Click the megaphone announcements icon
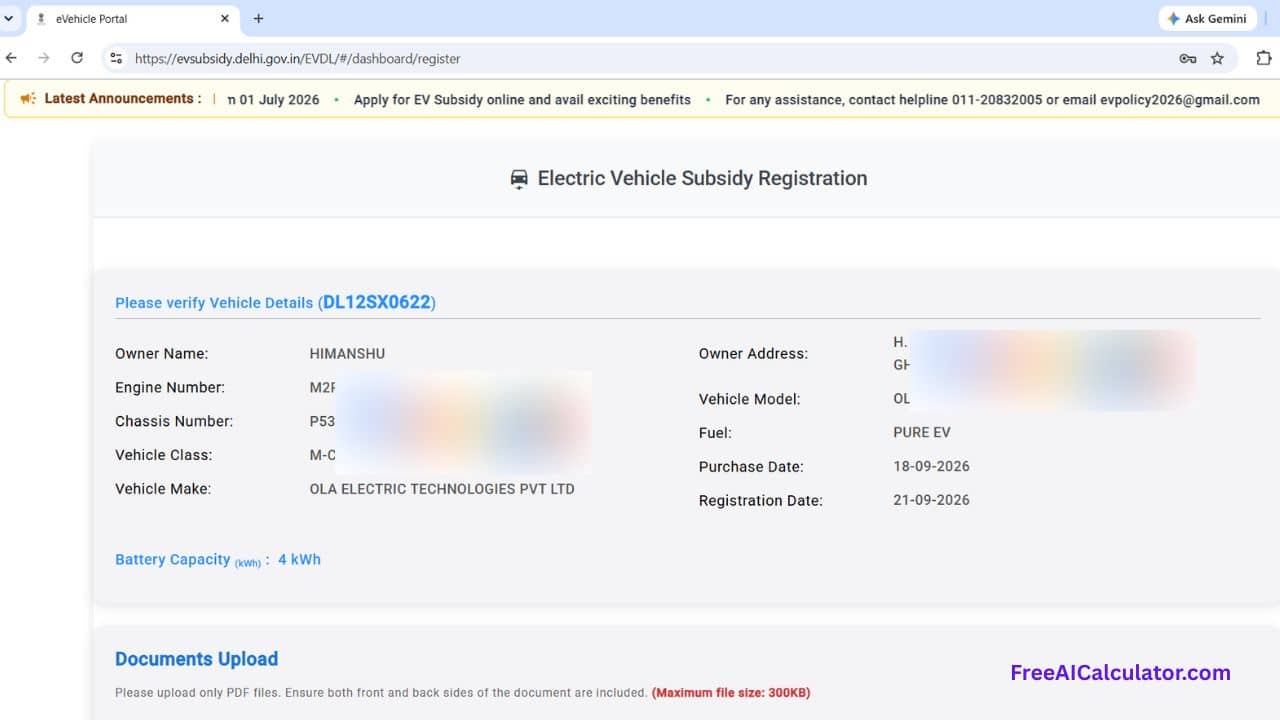Screen dimensions: 1280x720 (x=28, y=99)
